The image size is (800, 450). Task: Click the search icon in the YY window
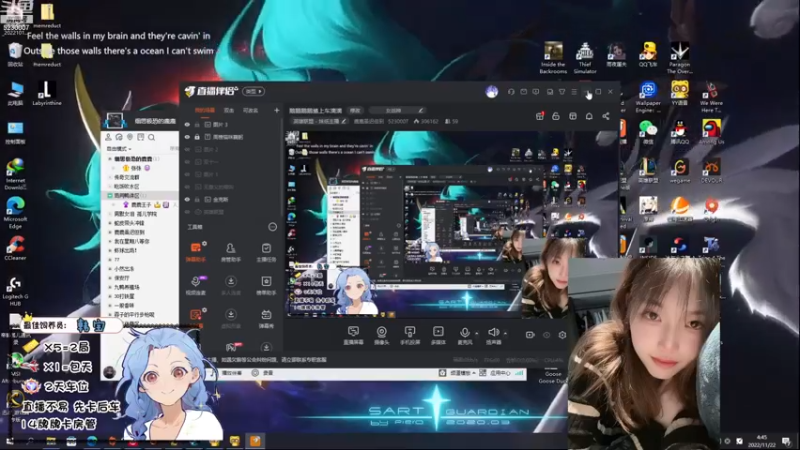(x=152, y=137)
